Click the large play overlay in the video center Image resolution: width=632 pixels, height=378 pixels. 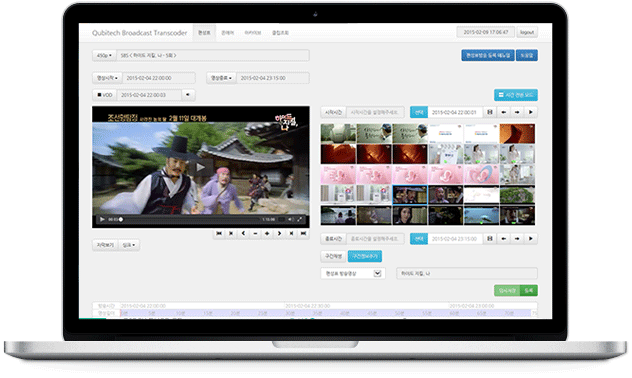200,167
